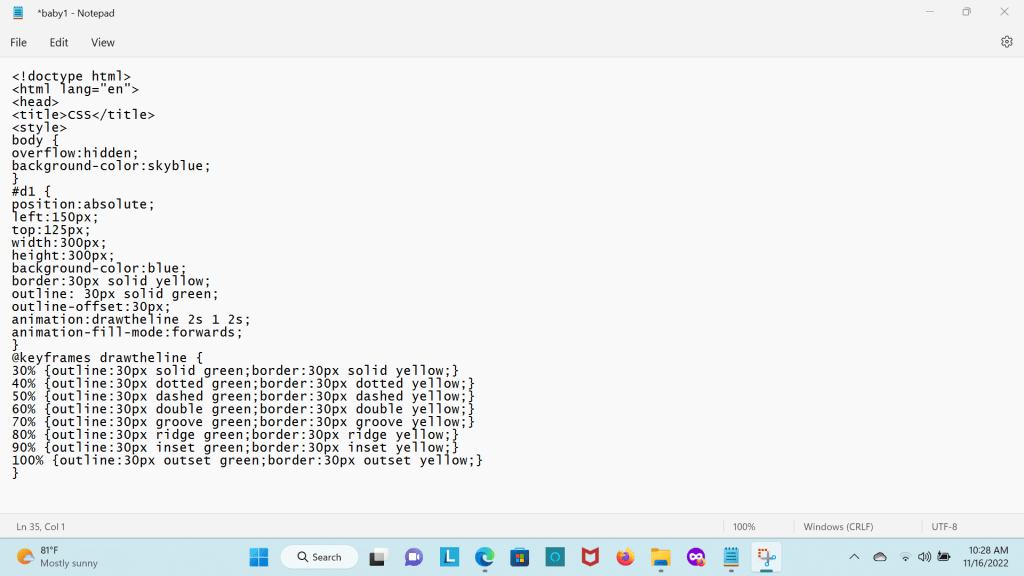
Task: Open Notepad settings gear icon
Action: point(1006,42)
